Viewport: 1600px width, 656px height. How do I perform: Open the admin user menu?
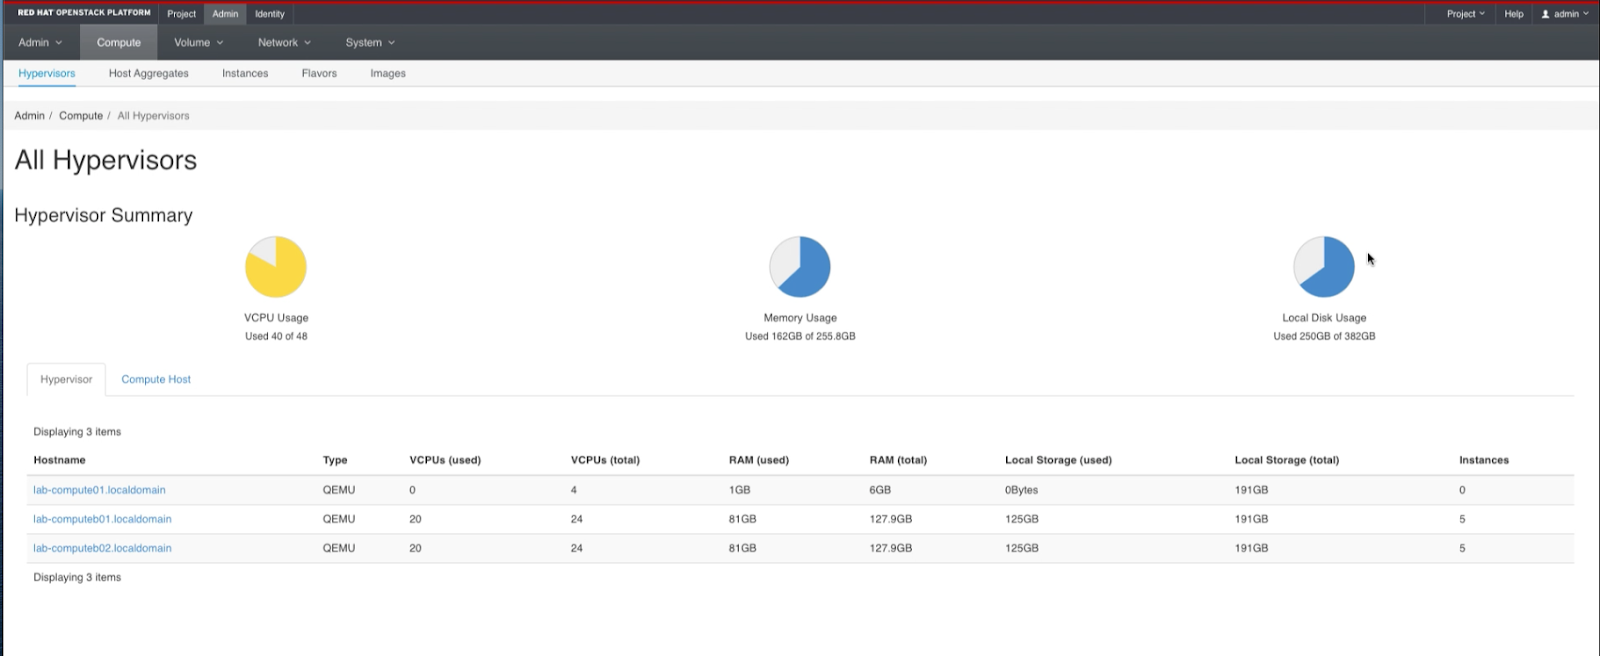pyautogui.click(x=1565, y=14)
